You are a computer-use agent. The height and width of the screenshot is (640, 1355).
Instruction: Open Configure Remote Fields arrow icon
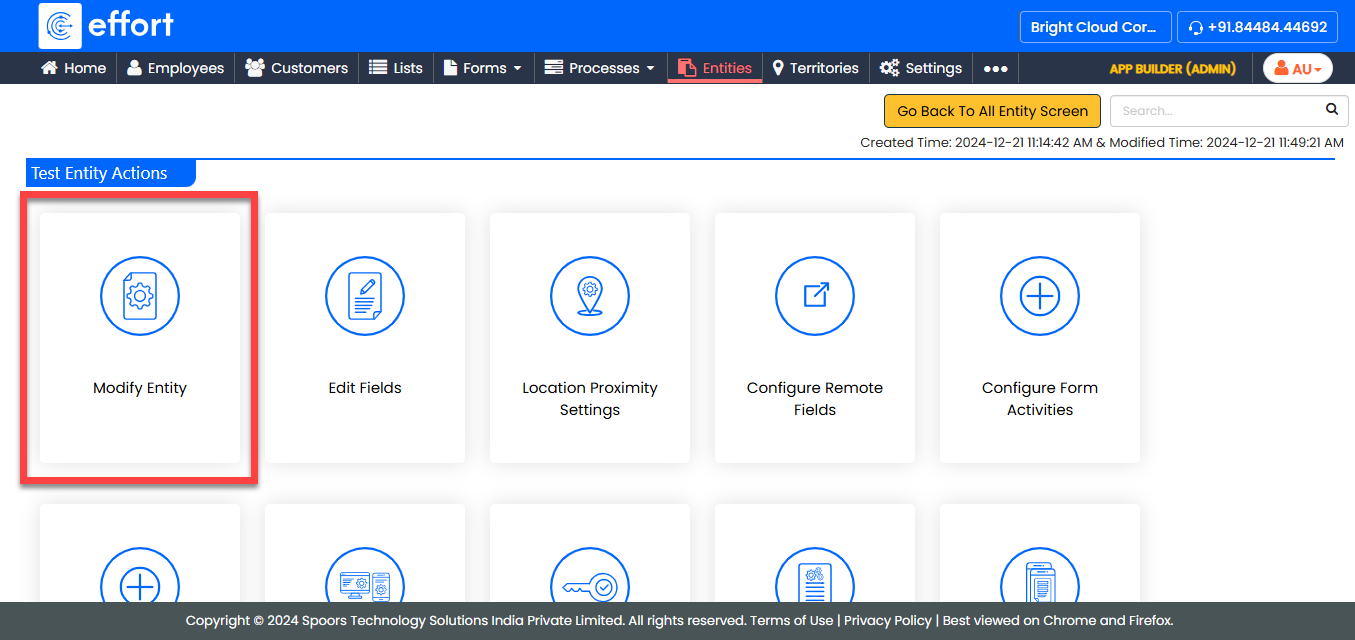click(x=815, y=296)
